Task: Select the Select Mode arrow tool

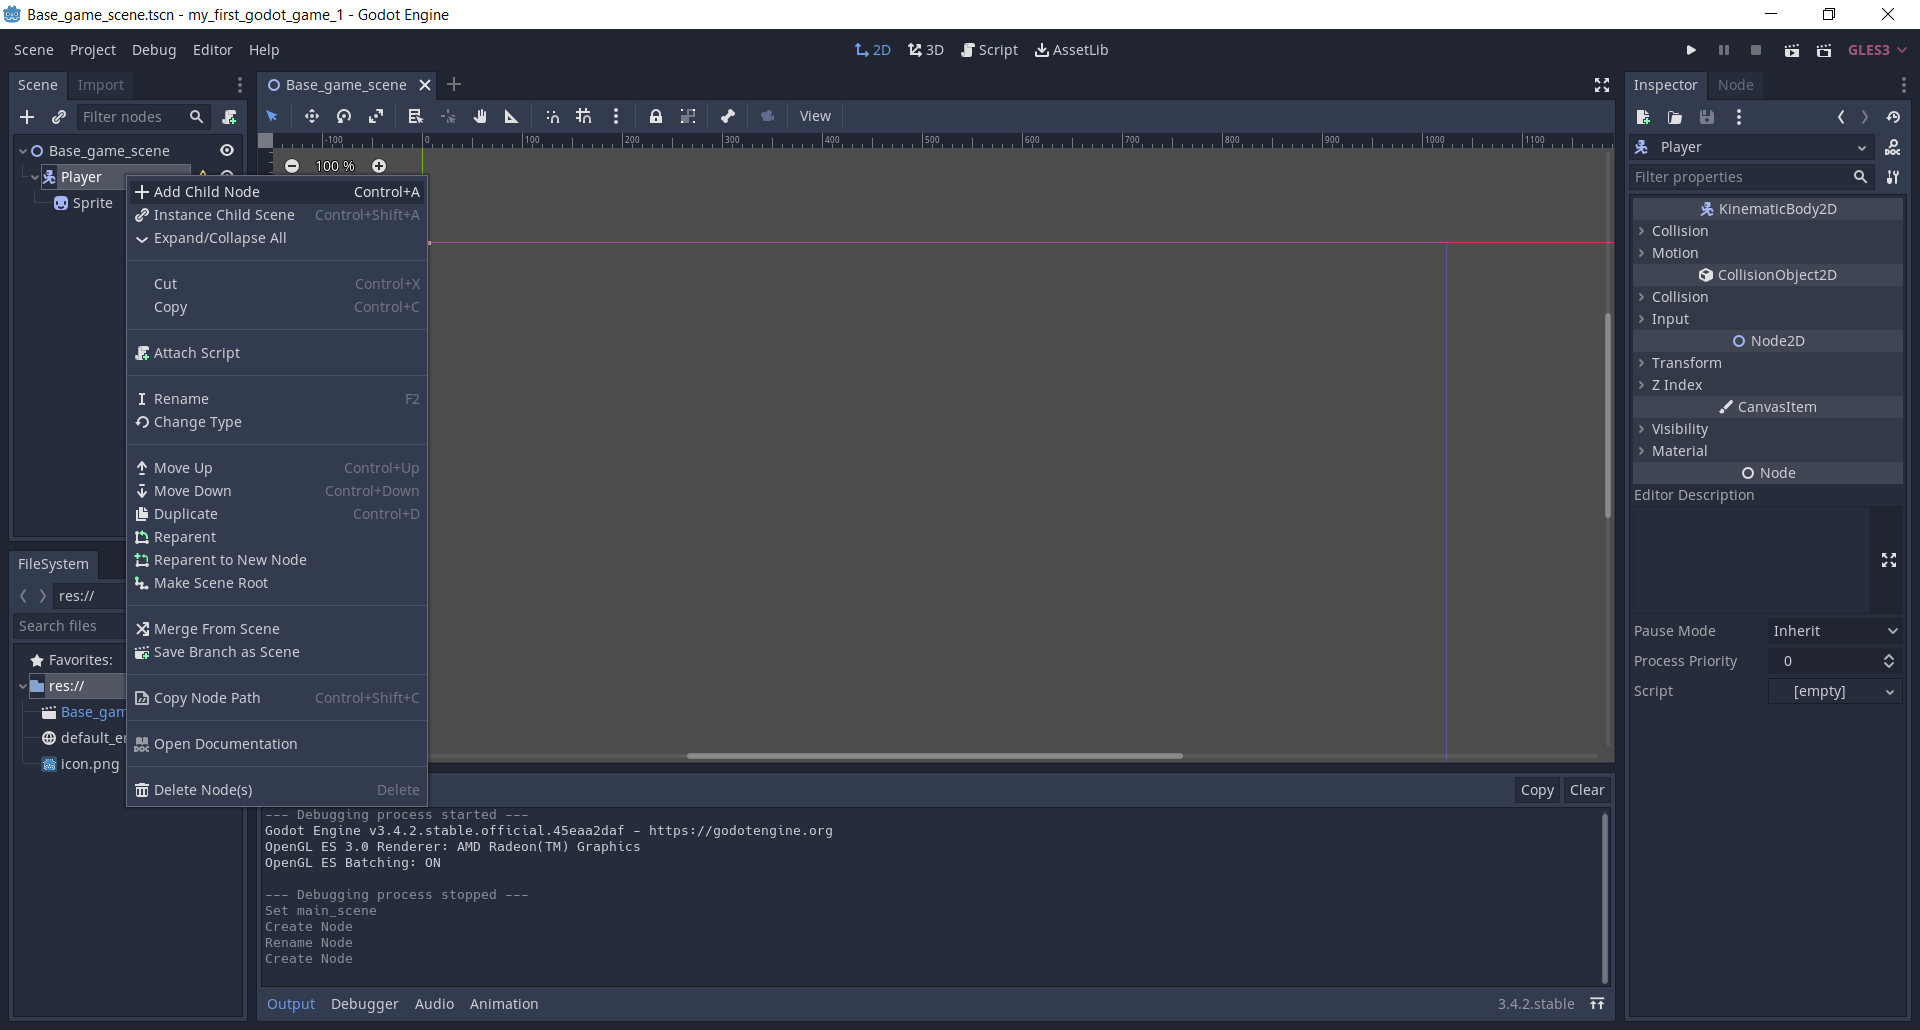Action: click(x=272, y=116)
